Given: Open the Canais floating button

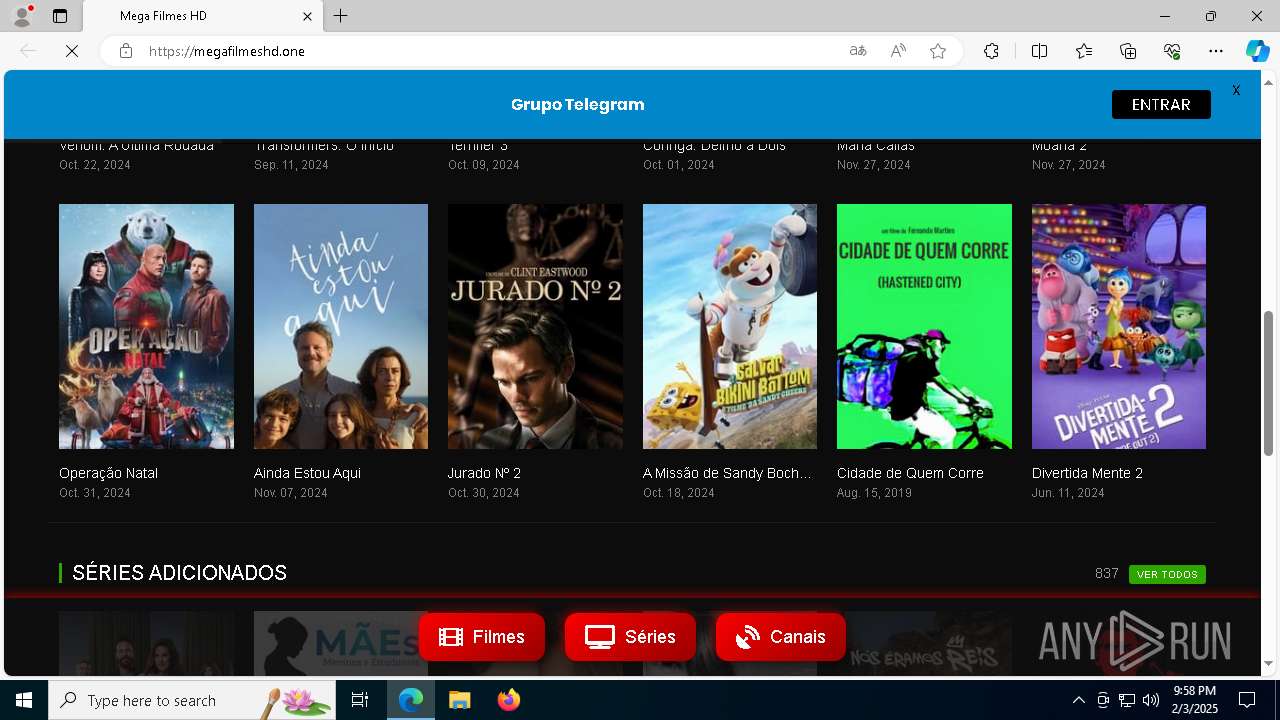Looking at the screenshot, I should pyautogui.click(x=781, y=637).
